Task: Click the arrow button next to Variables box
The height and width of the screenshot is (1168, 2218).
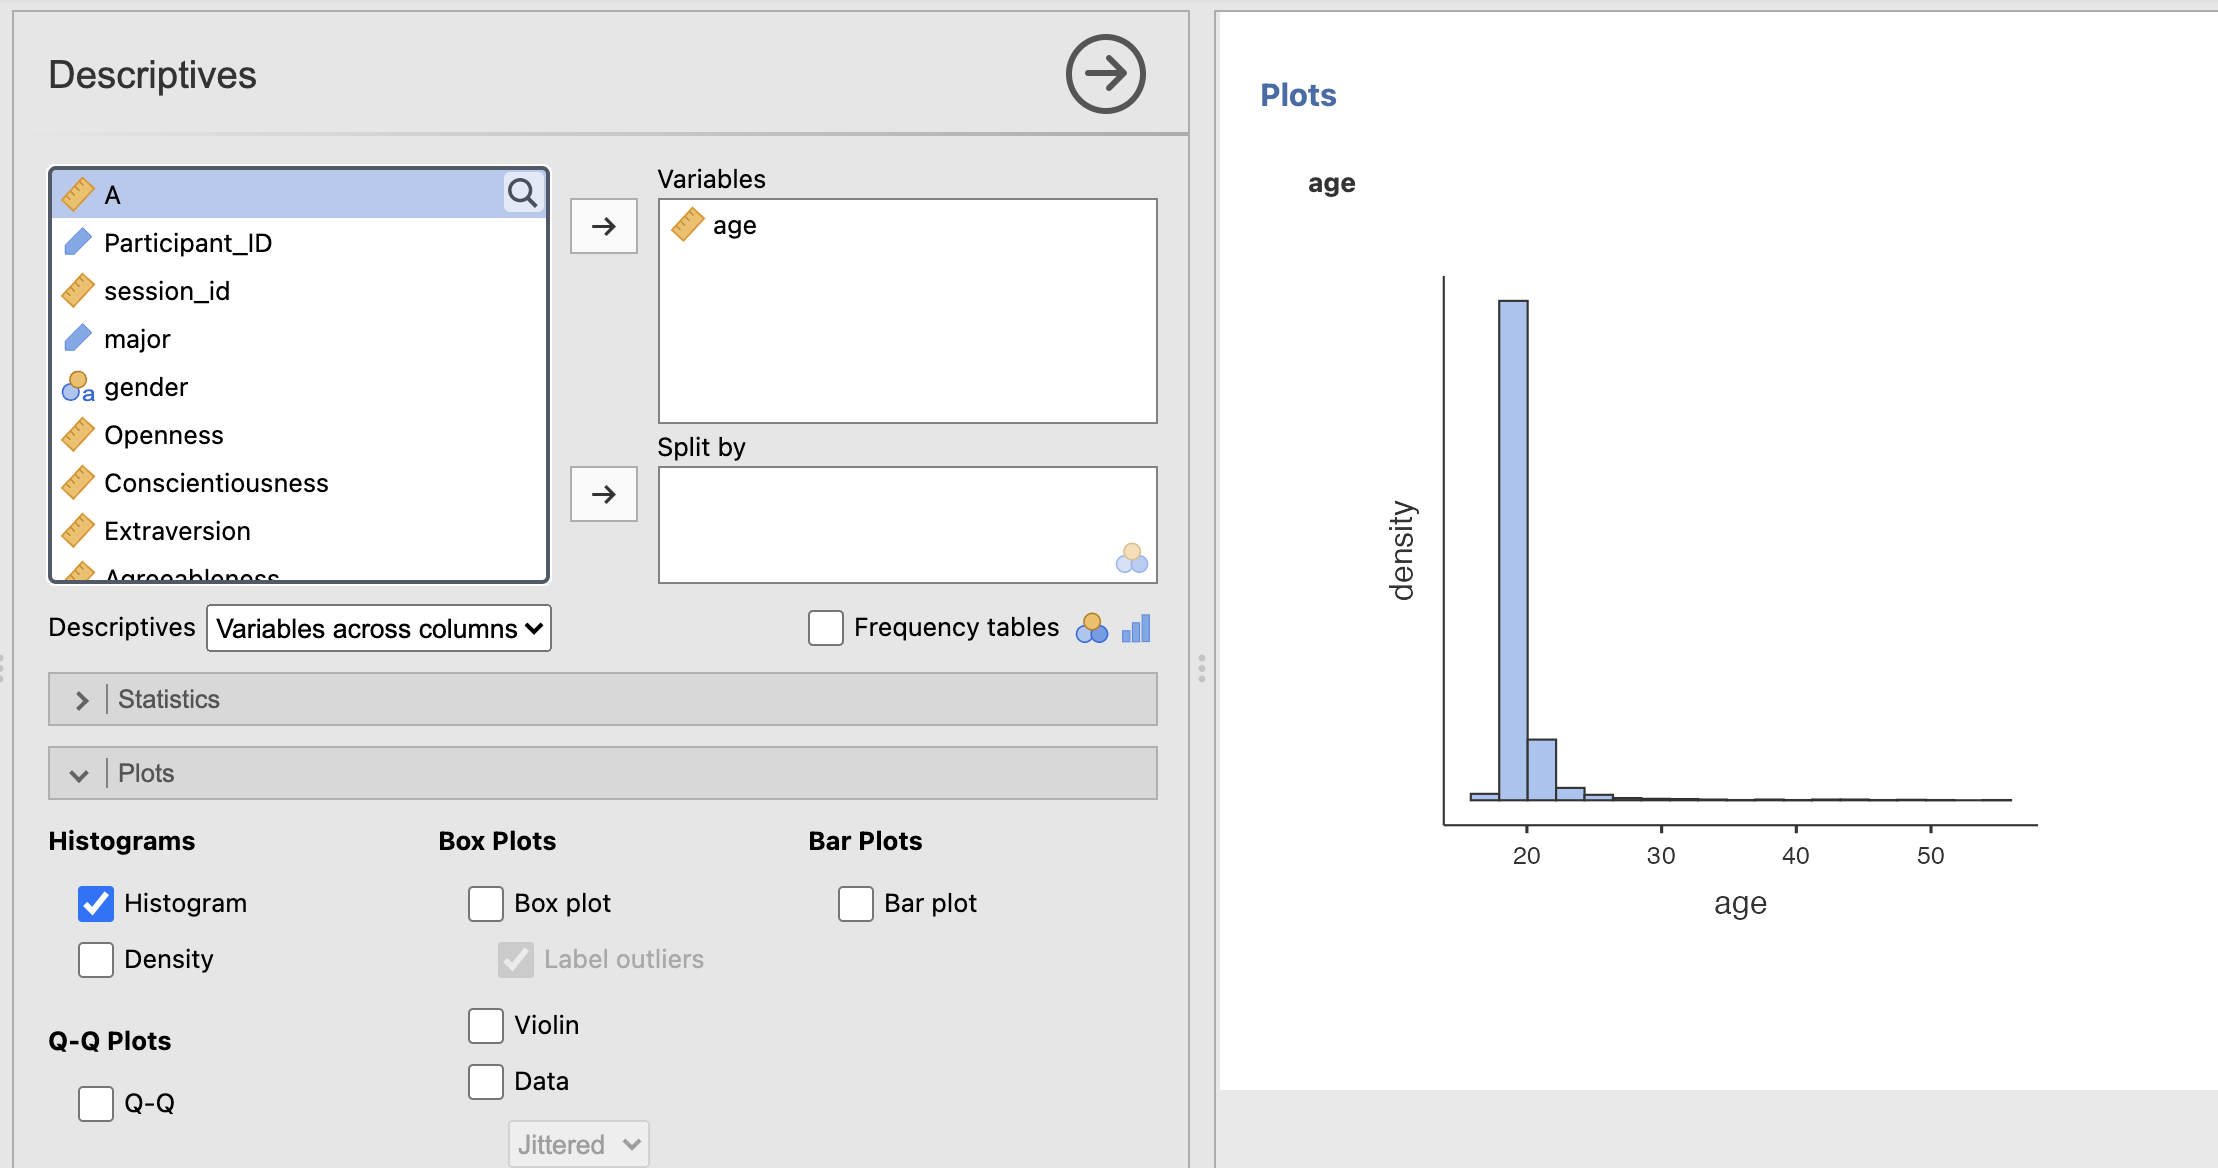Action: click(x=604, y=226)
